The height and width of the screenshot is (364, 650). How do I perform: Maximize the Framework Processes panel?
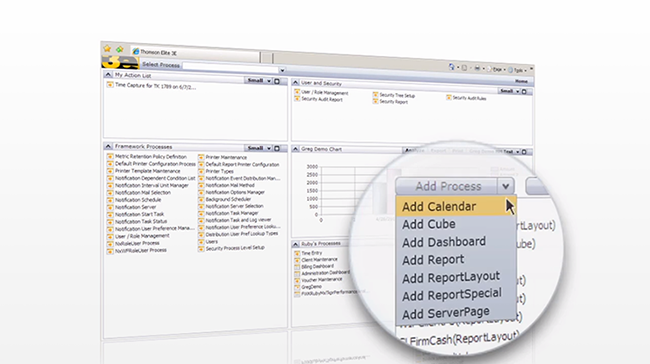(277, 148)
